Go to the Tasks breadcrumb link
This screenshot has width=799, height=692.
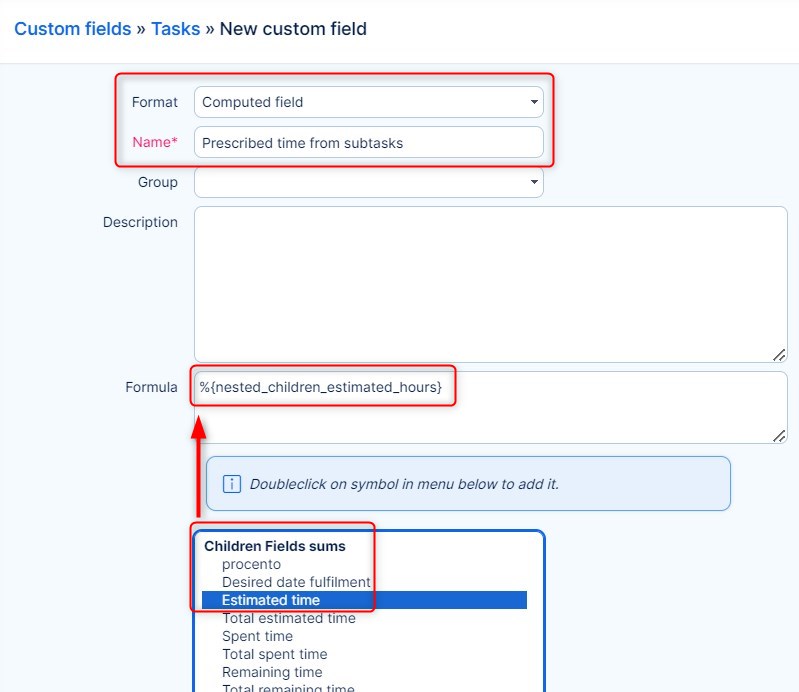175,29
